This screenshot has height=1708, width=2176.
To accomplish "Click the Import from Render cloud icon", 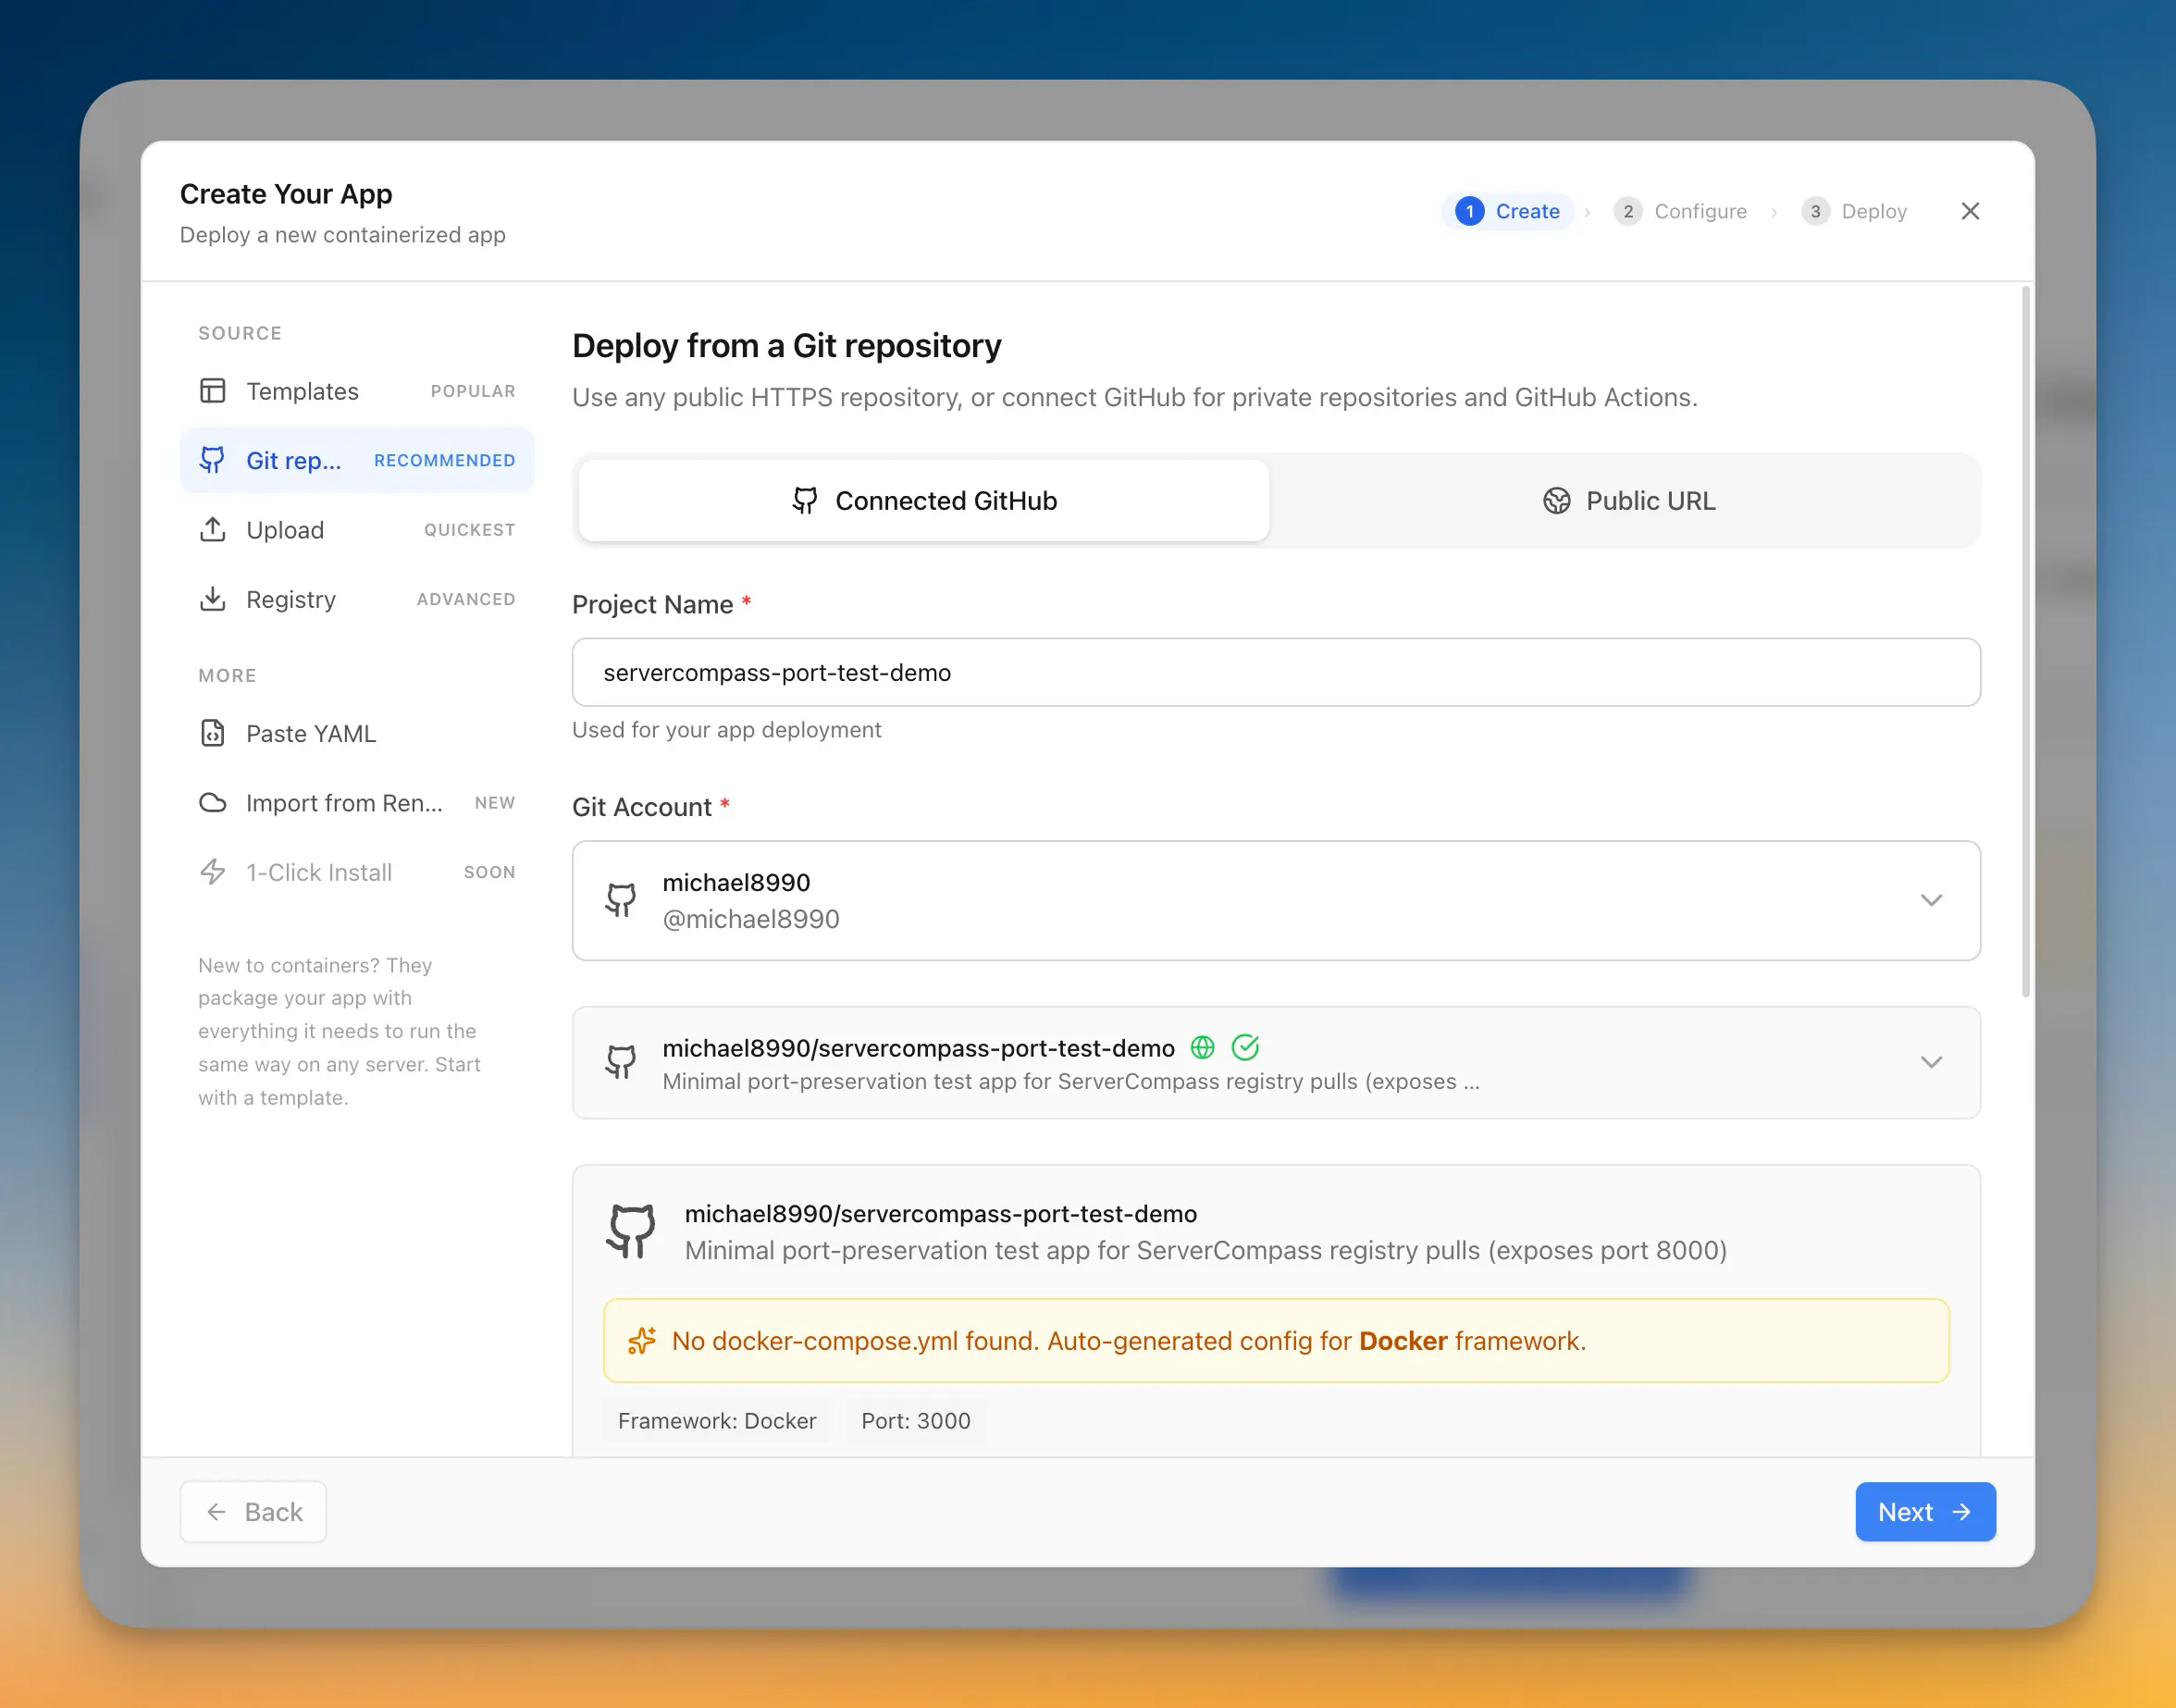I will (x=212, y=803).
